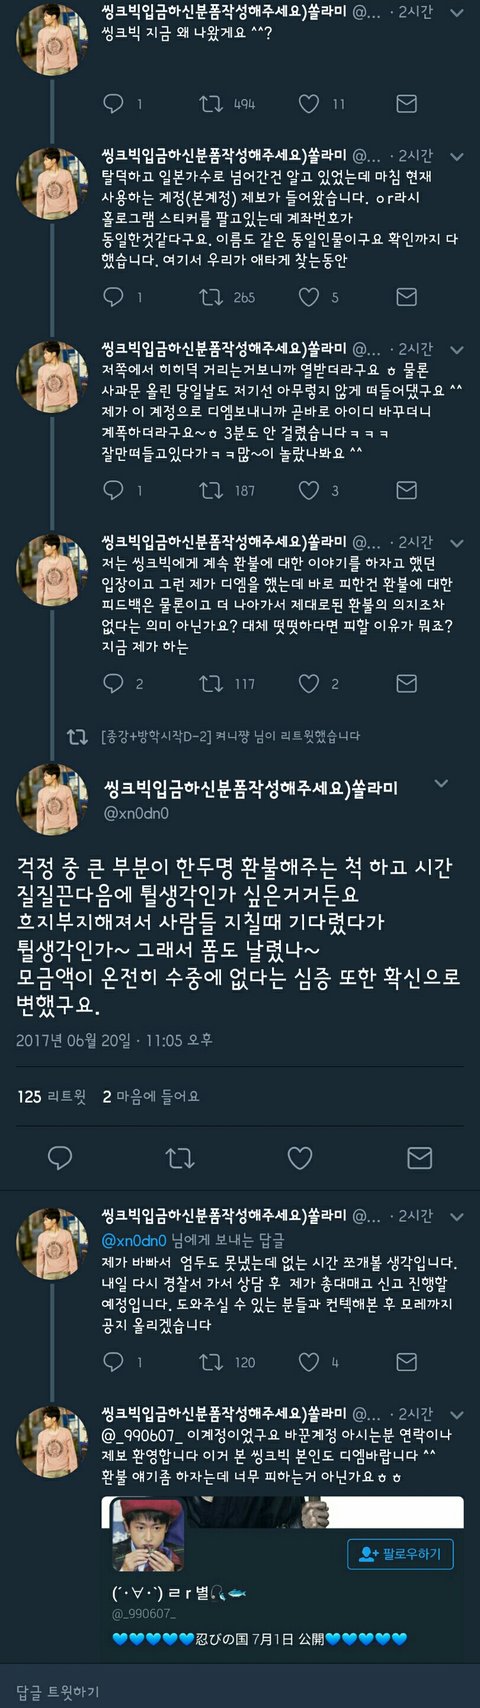Expand the main tweet's dropdown chevron
Screen dimensions: 480x1708
pos(440,785)
